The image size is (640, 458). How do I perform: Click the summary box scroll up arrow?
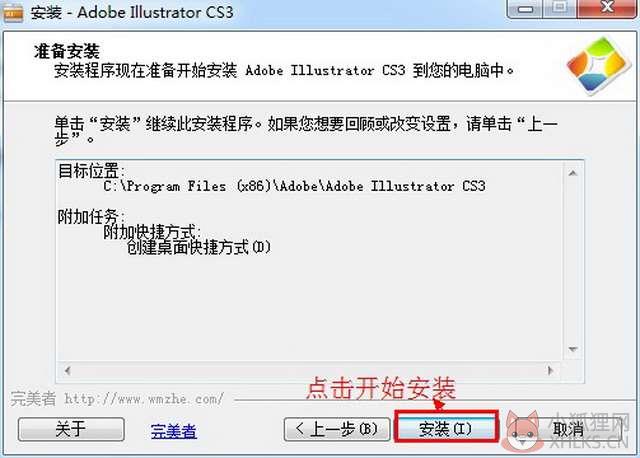click(573, 173)
